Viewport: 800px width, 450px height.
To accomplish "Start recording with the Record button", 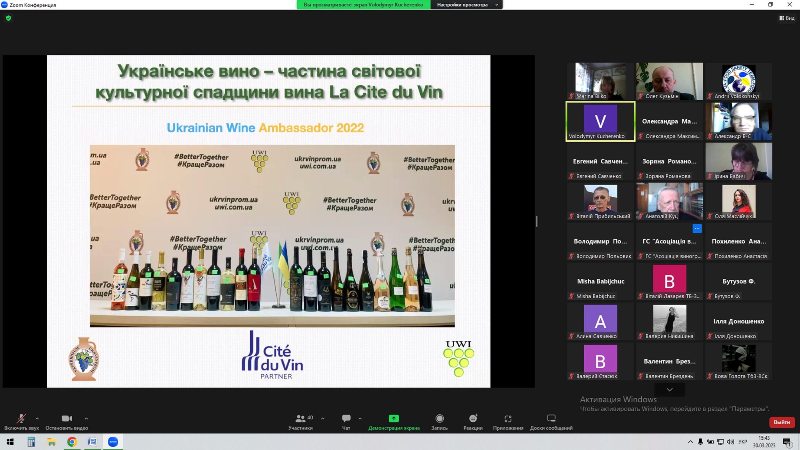I will 439,421.
